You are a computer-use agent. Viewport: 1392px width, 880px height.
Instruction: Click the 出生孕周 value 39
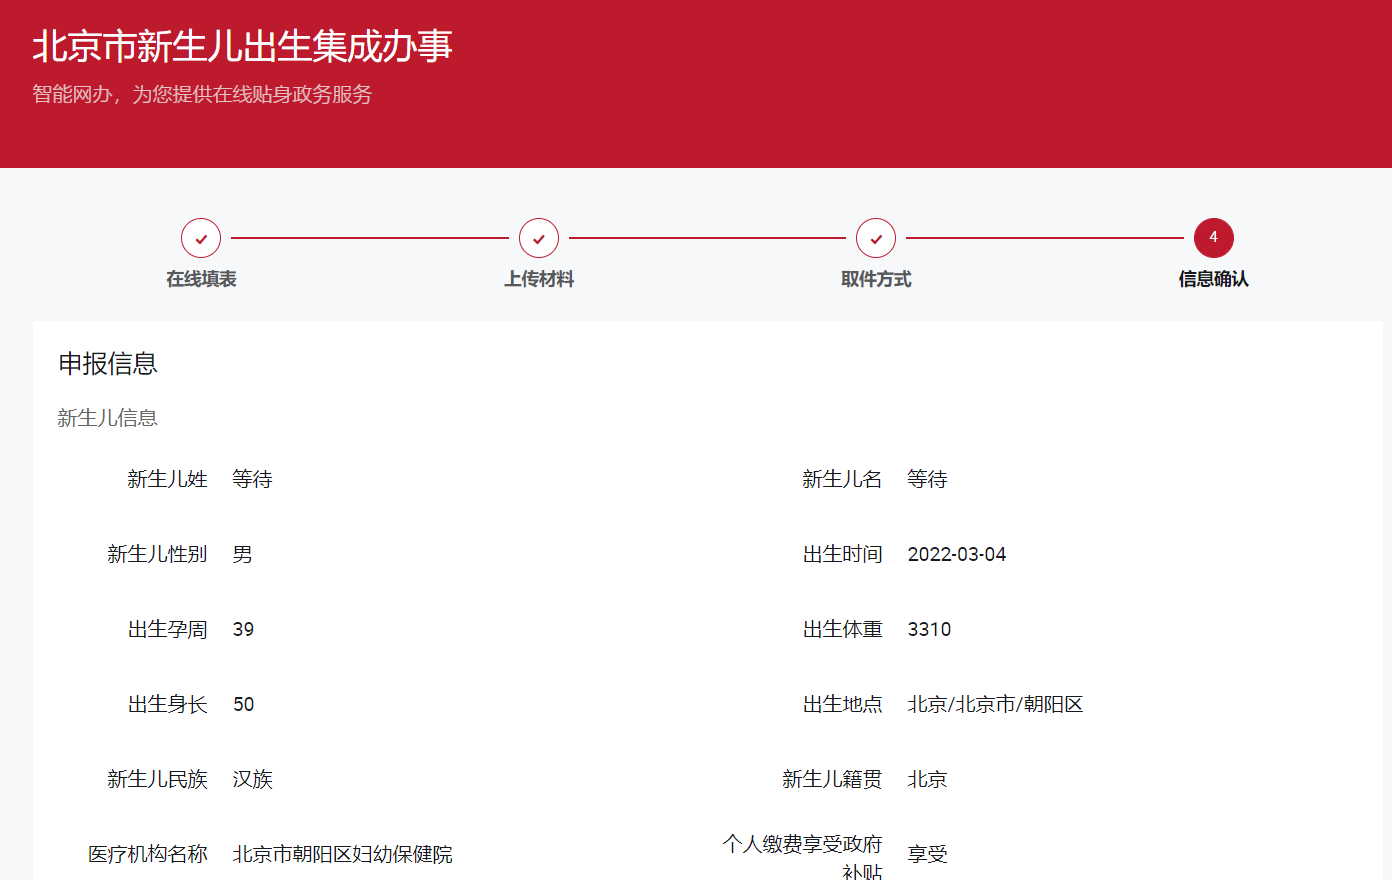click(x=243, y=629)
